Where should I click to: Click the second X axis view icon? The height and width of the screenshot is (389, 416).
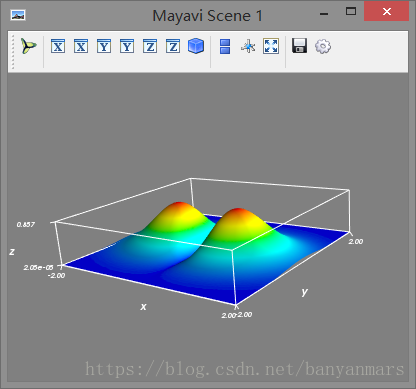(x=81, y=46)
